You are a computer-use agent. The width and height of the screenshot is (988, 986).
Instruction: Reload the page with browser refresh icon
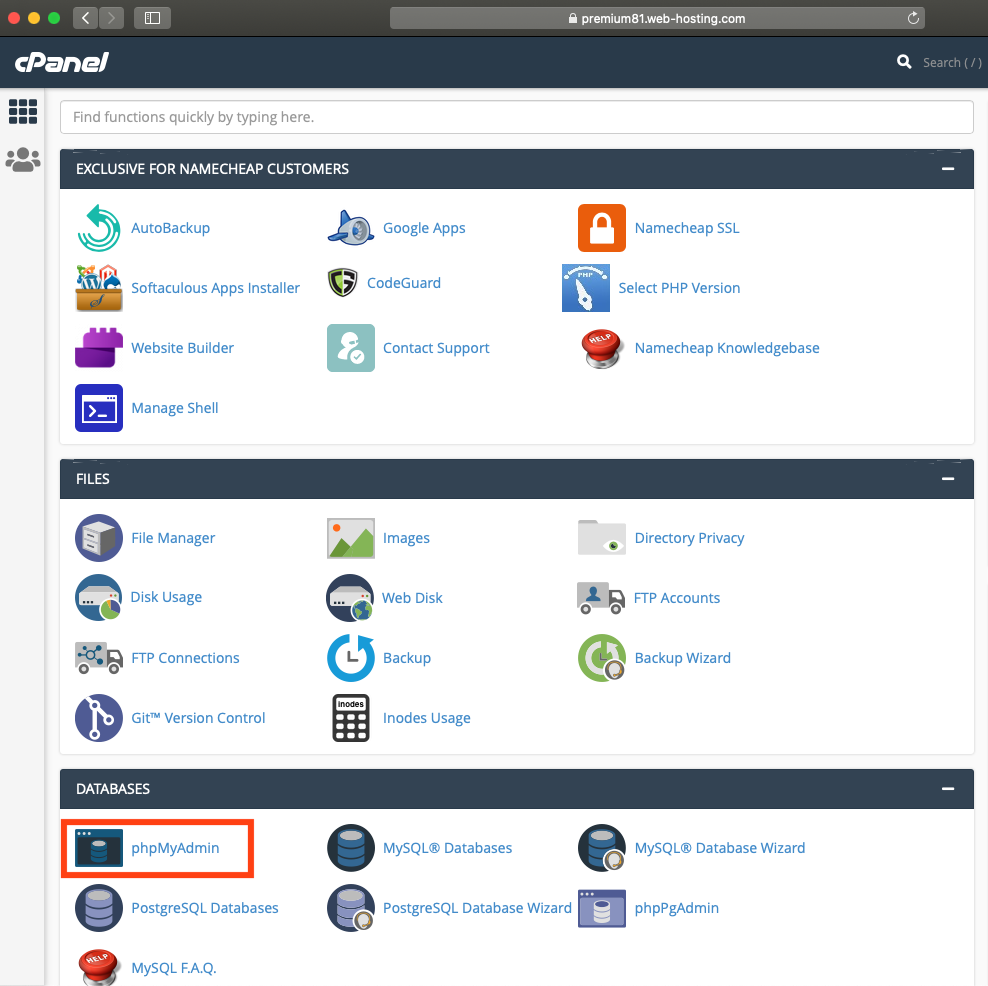pyautogui.click(x=913, y=18)
